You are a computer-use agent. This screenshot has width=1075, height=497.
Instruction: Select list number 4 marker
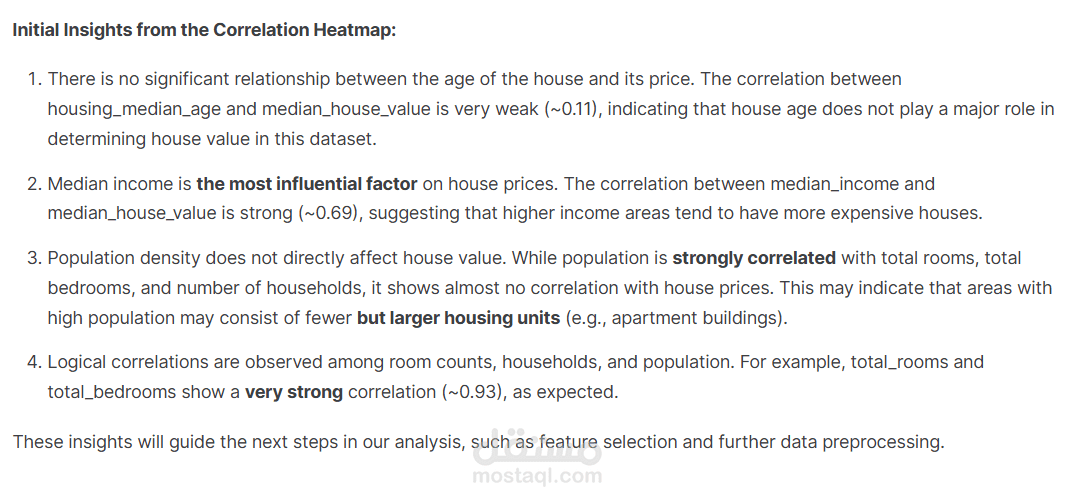(x=33, y=362)
